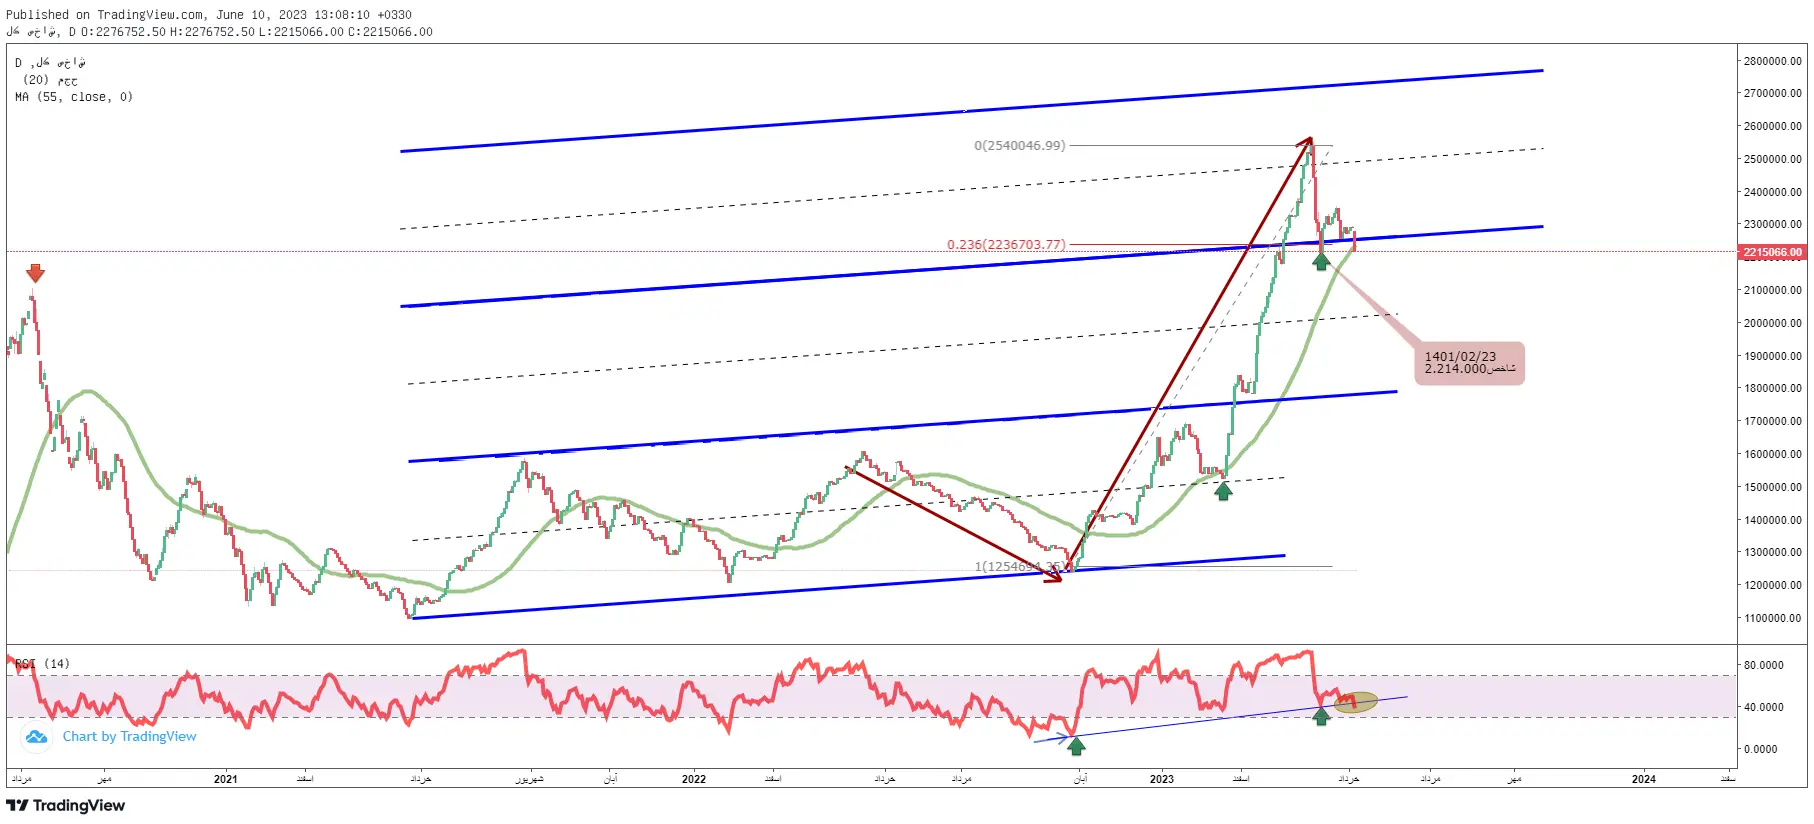The width and height of the screenshot is (1814, 824).
Task: Click the green up arrow below the 0.236 level
Action: tap(1321, 262)
